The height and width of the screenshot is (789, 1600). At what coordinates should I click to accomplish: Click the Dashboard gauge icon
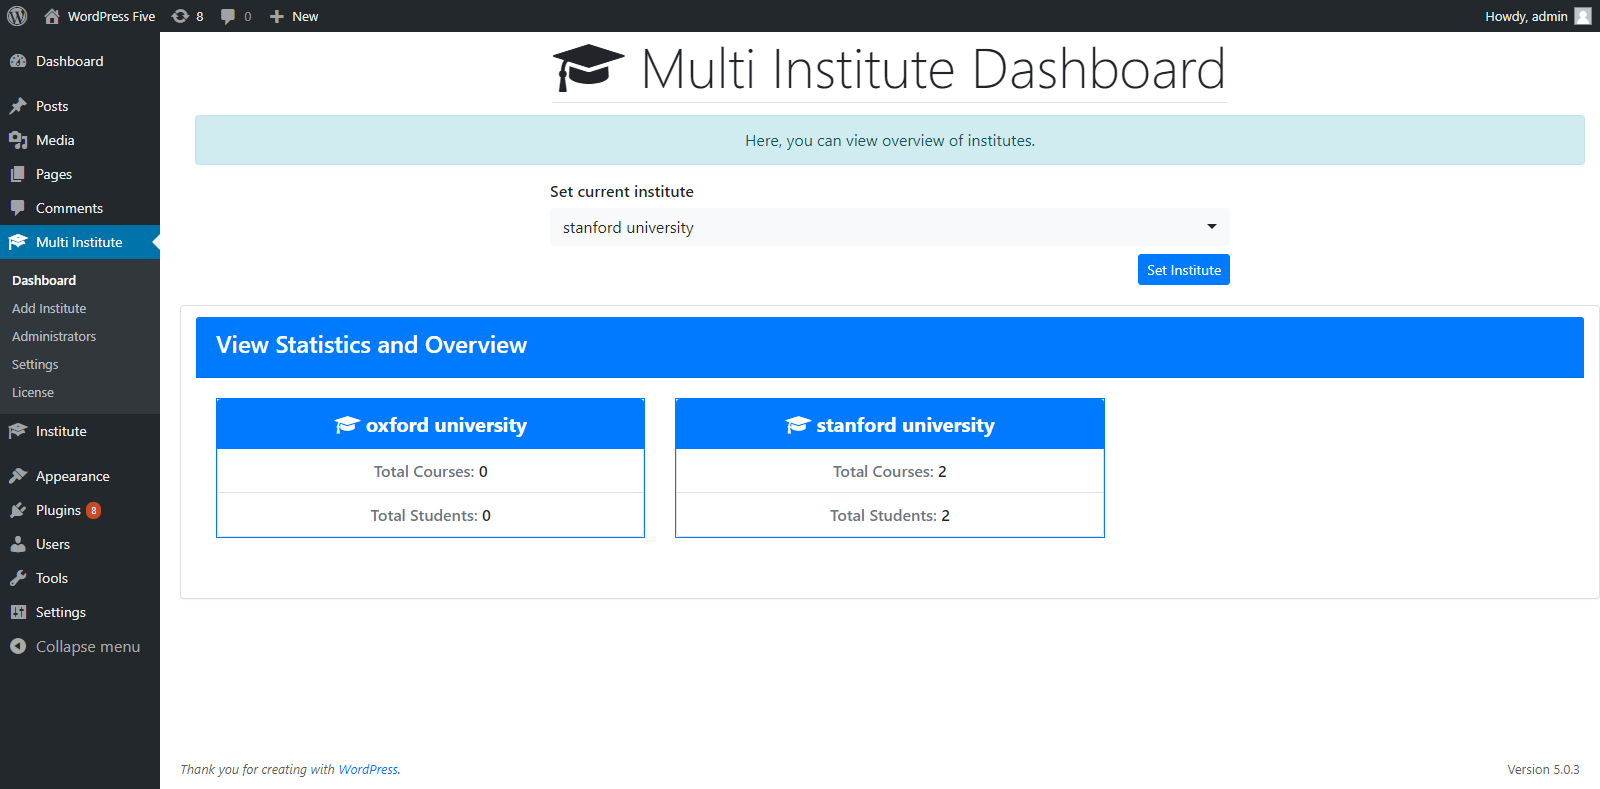18,61
